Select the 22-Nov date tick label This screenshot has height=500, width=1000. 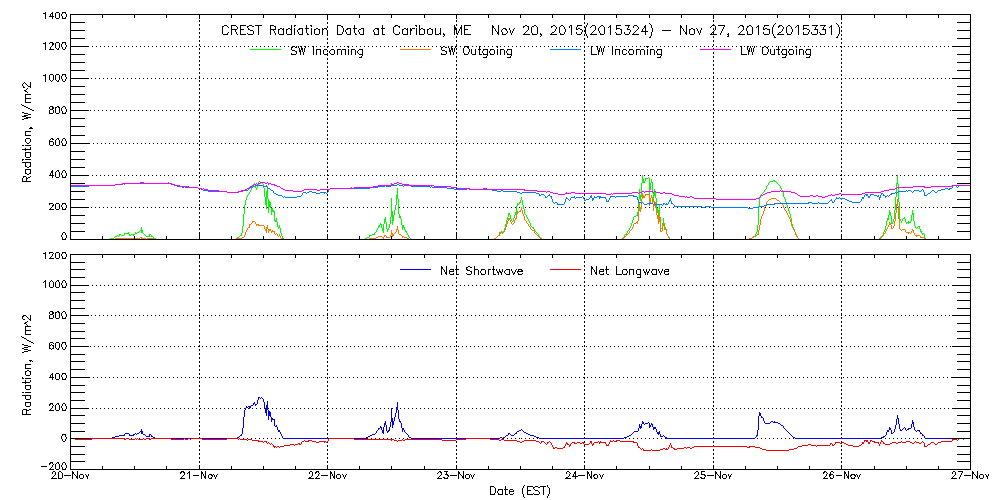click(328, 477)
